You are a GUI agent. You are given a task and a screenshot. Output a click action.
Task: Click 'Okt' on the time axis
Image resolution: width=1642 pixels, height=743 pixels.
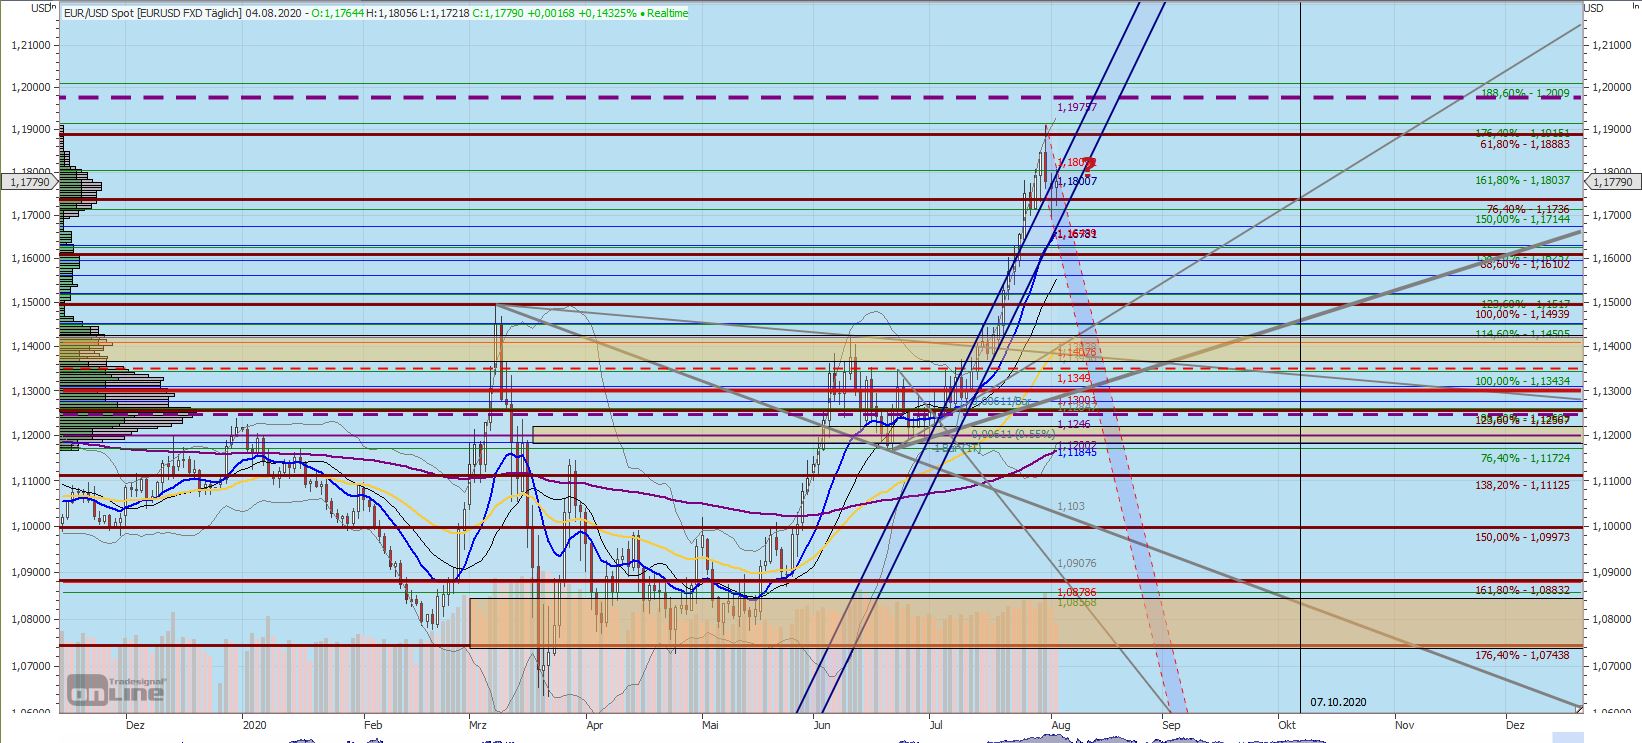coord(1287,724)
